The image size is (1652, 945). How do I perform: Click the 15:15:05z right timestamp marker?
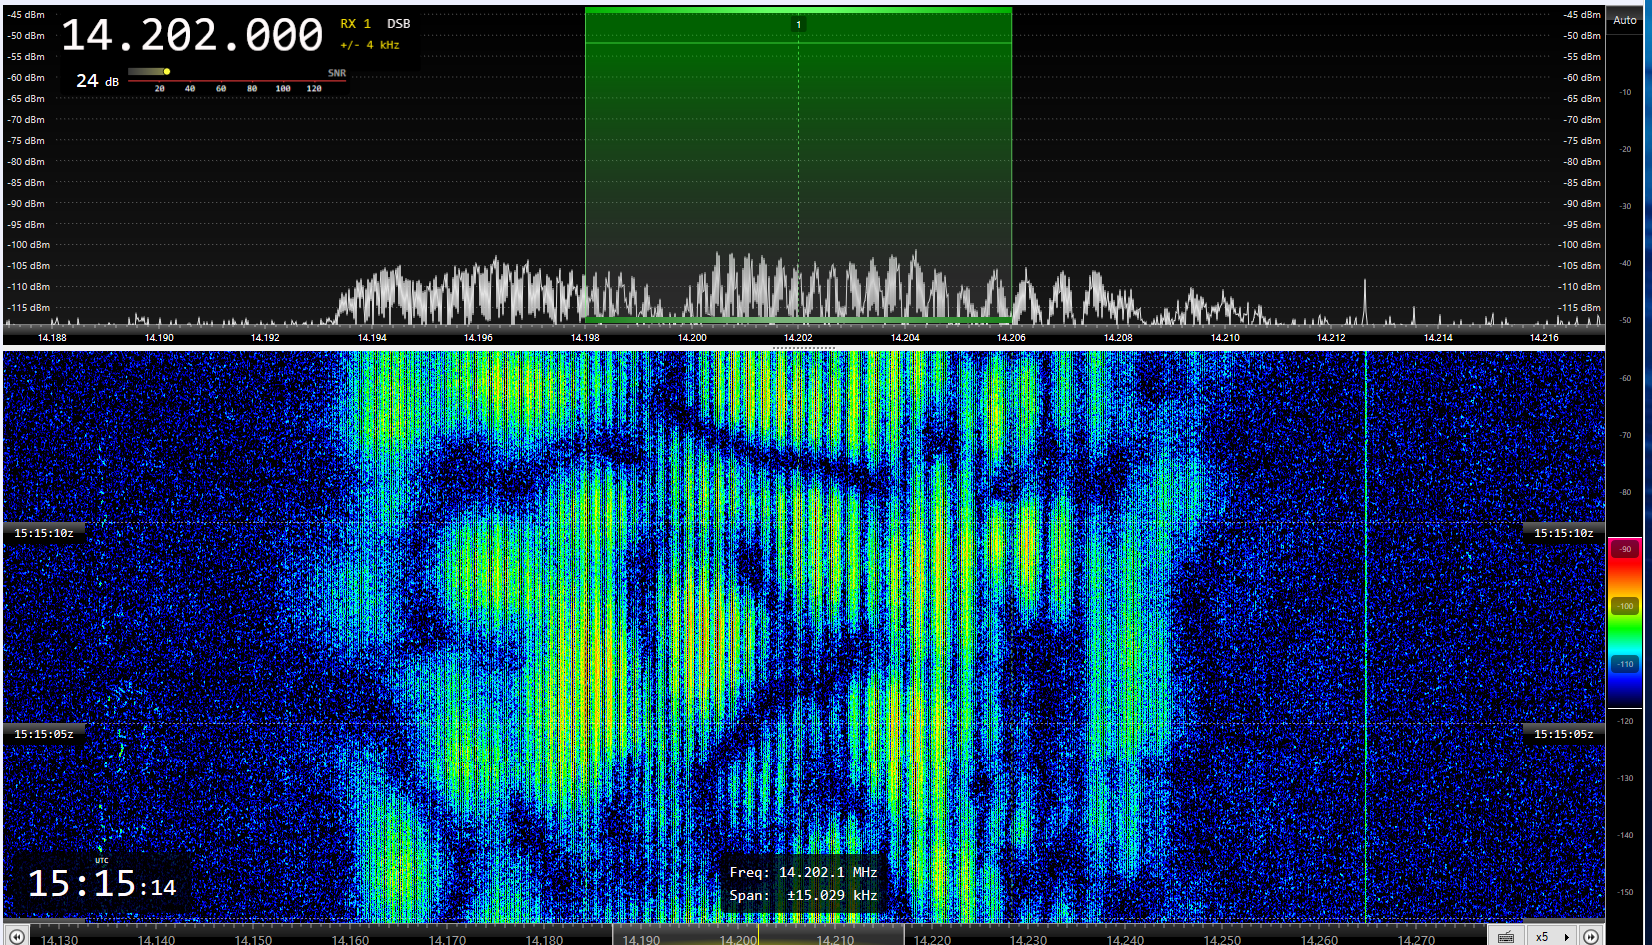click(1563, 734)
